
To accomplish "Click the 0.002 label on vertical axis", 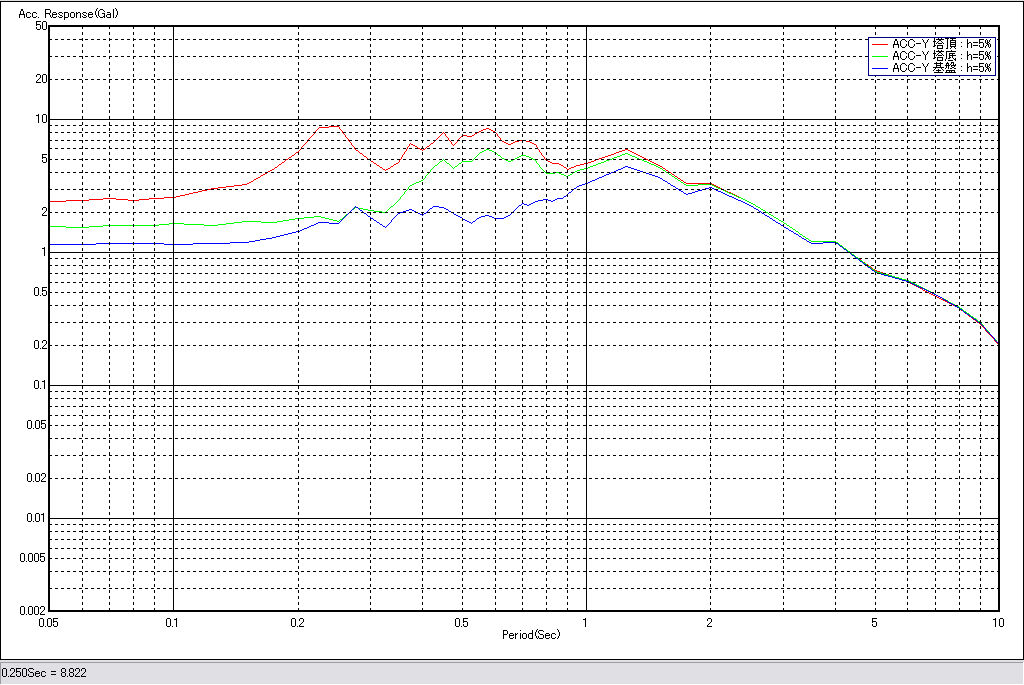I will 33,611.
